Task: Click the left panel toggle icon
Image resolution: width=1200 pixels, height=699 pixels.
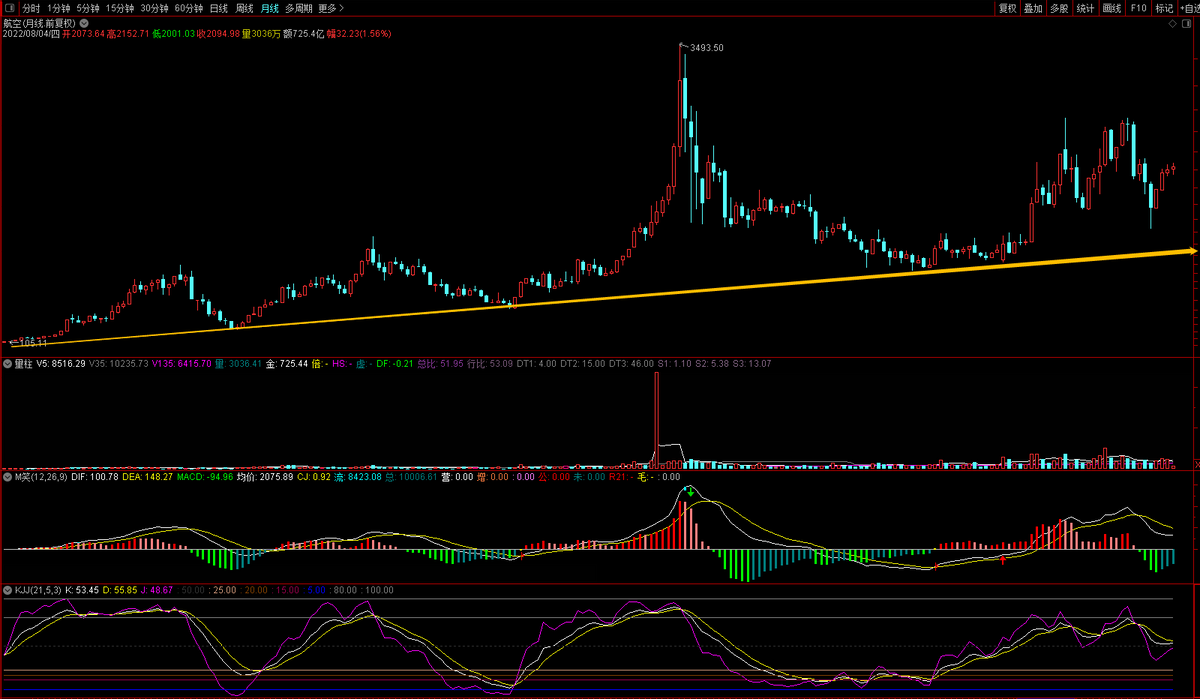Action: tap(9, 8)
